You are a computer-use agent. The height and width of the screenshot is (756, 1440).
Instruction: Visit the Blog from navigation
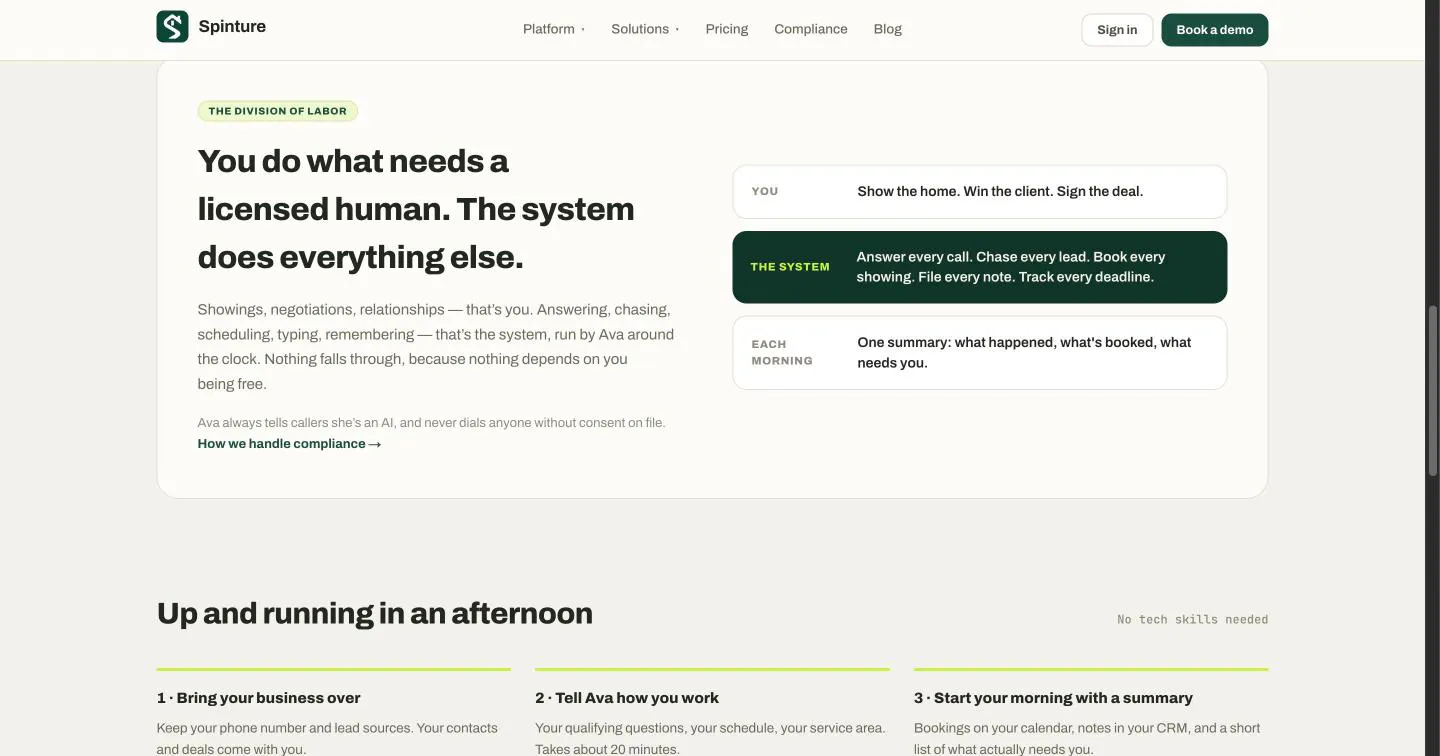pos(888,29)
